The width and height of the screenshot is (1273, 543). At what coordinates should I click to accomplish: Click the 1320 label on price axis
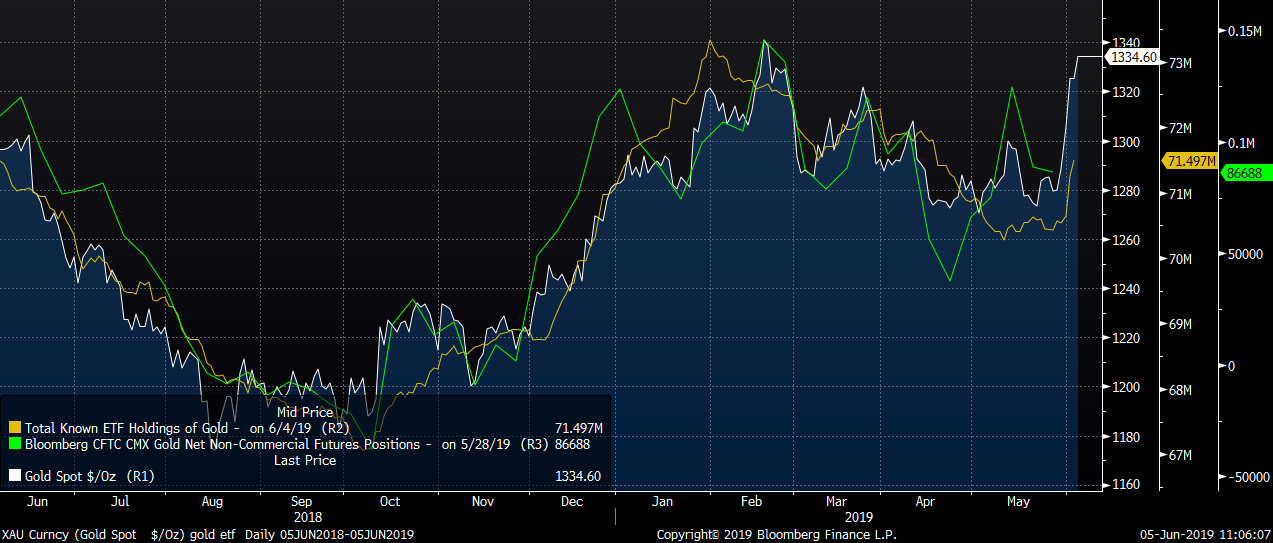1126,92
